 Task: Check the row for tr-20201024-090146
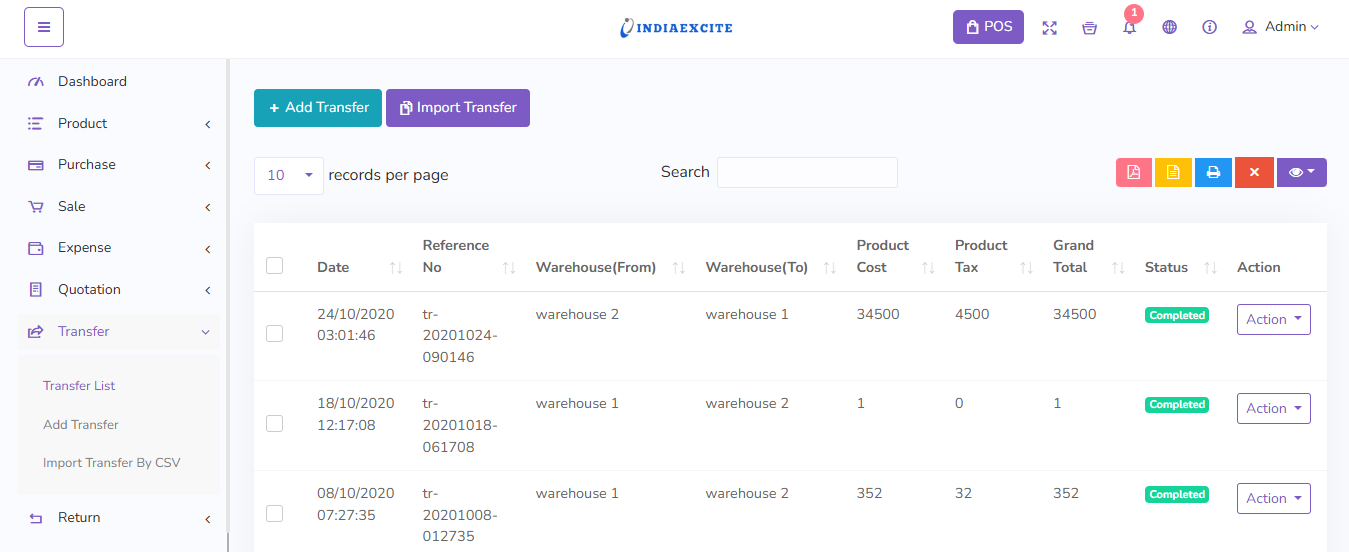[275, 334]
